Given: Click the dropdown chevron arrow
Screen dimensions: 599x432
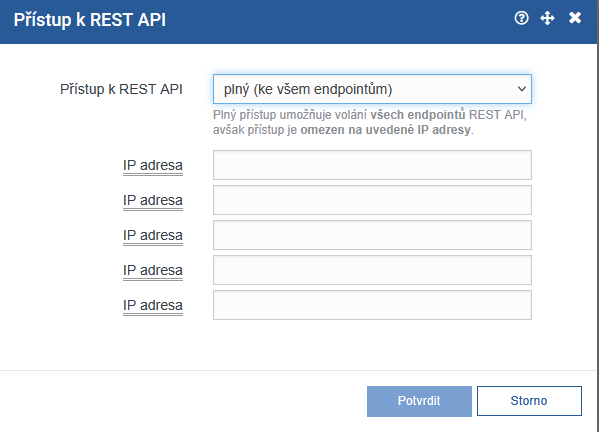Looking at the screenshot, I should click(x=521, y=89).
